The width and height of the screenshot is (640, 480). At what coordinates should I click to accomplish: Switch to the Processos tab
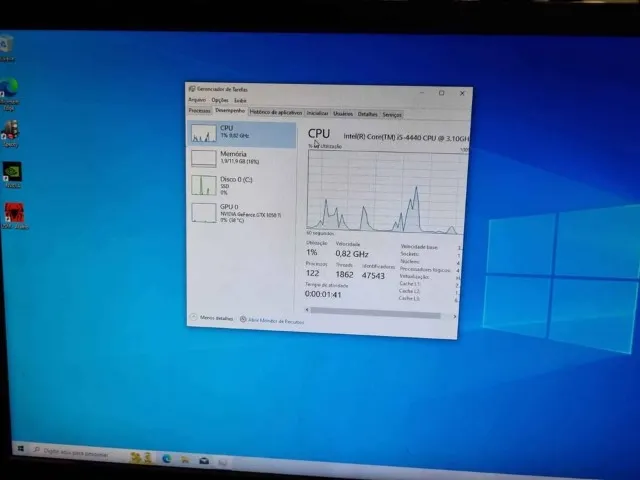(x=200, y=111)
